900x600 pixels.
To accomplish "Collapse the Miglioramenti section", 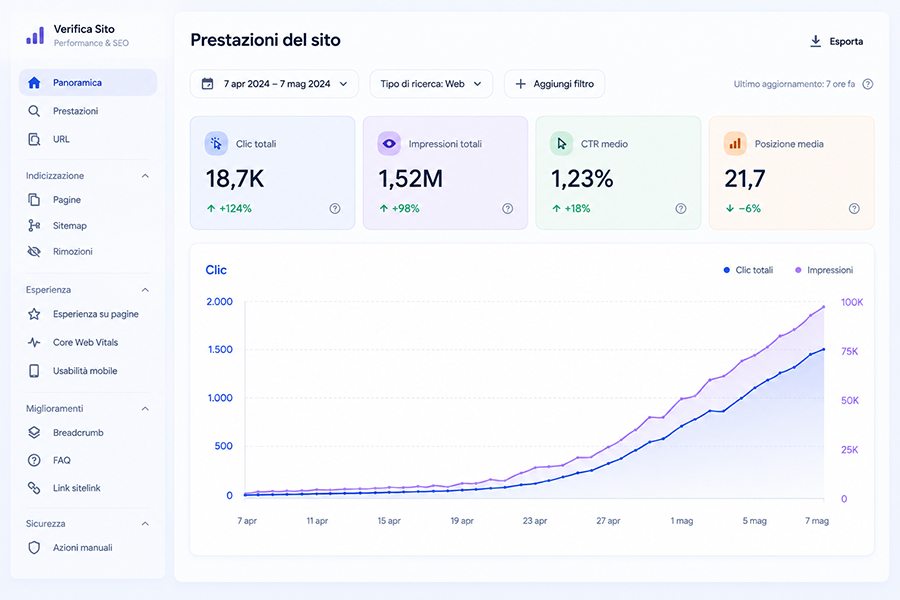I will [x=145, y=409].
